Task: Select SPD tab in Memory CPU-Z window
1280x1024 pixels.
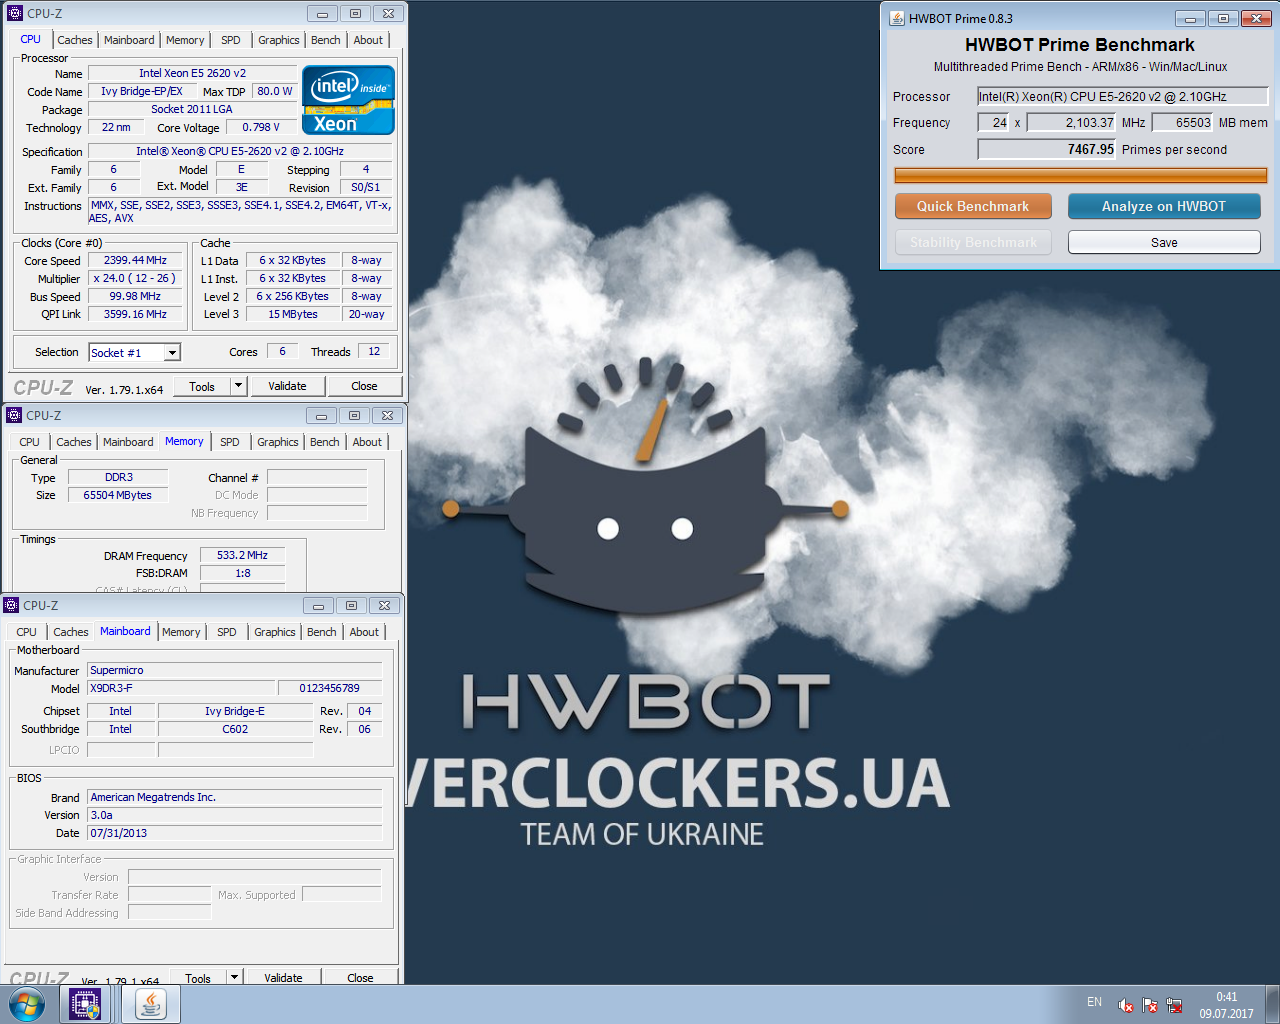Action: [230, 442]
